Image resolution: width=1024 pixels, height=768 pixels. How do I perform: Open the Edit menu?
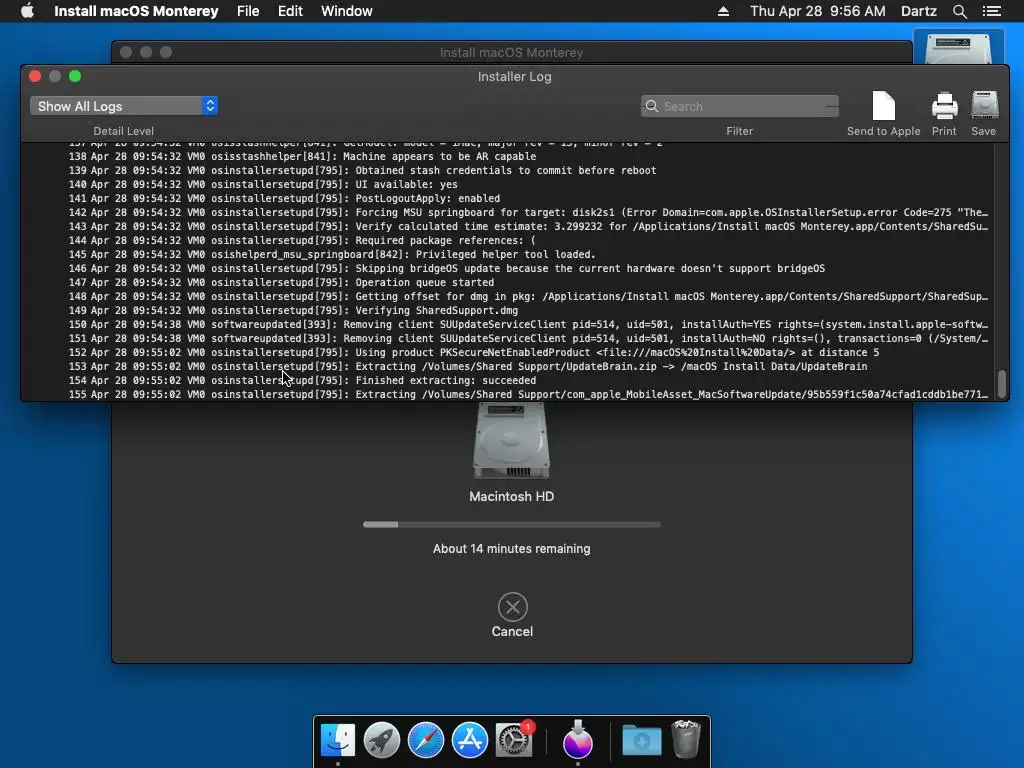coord(290,11)
